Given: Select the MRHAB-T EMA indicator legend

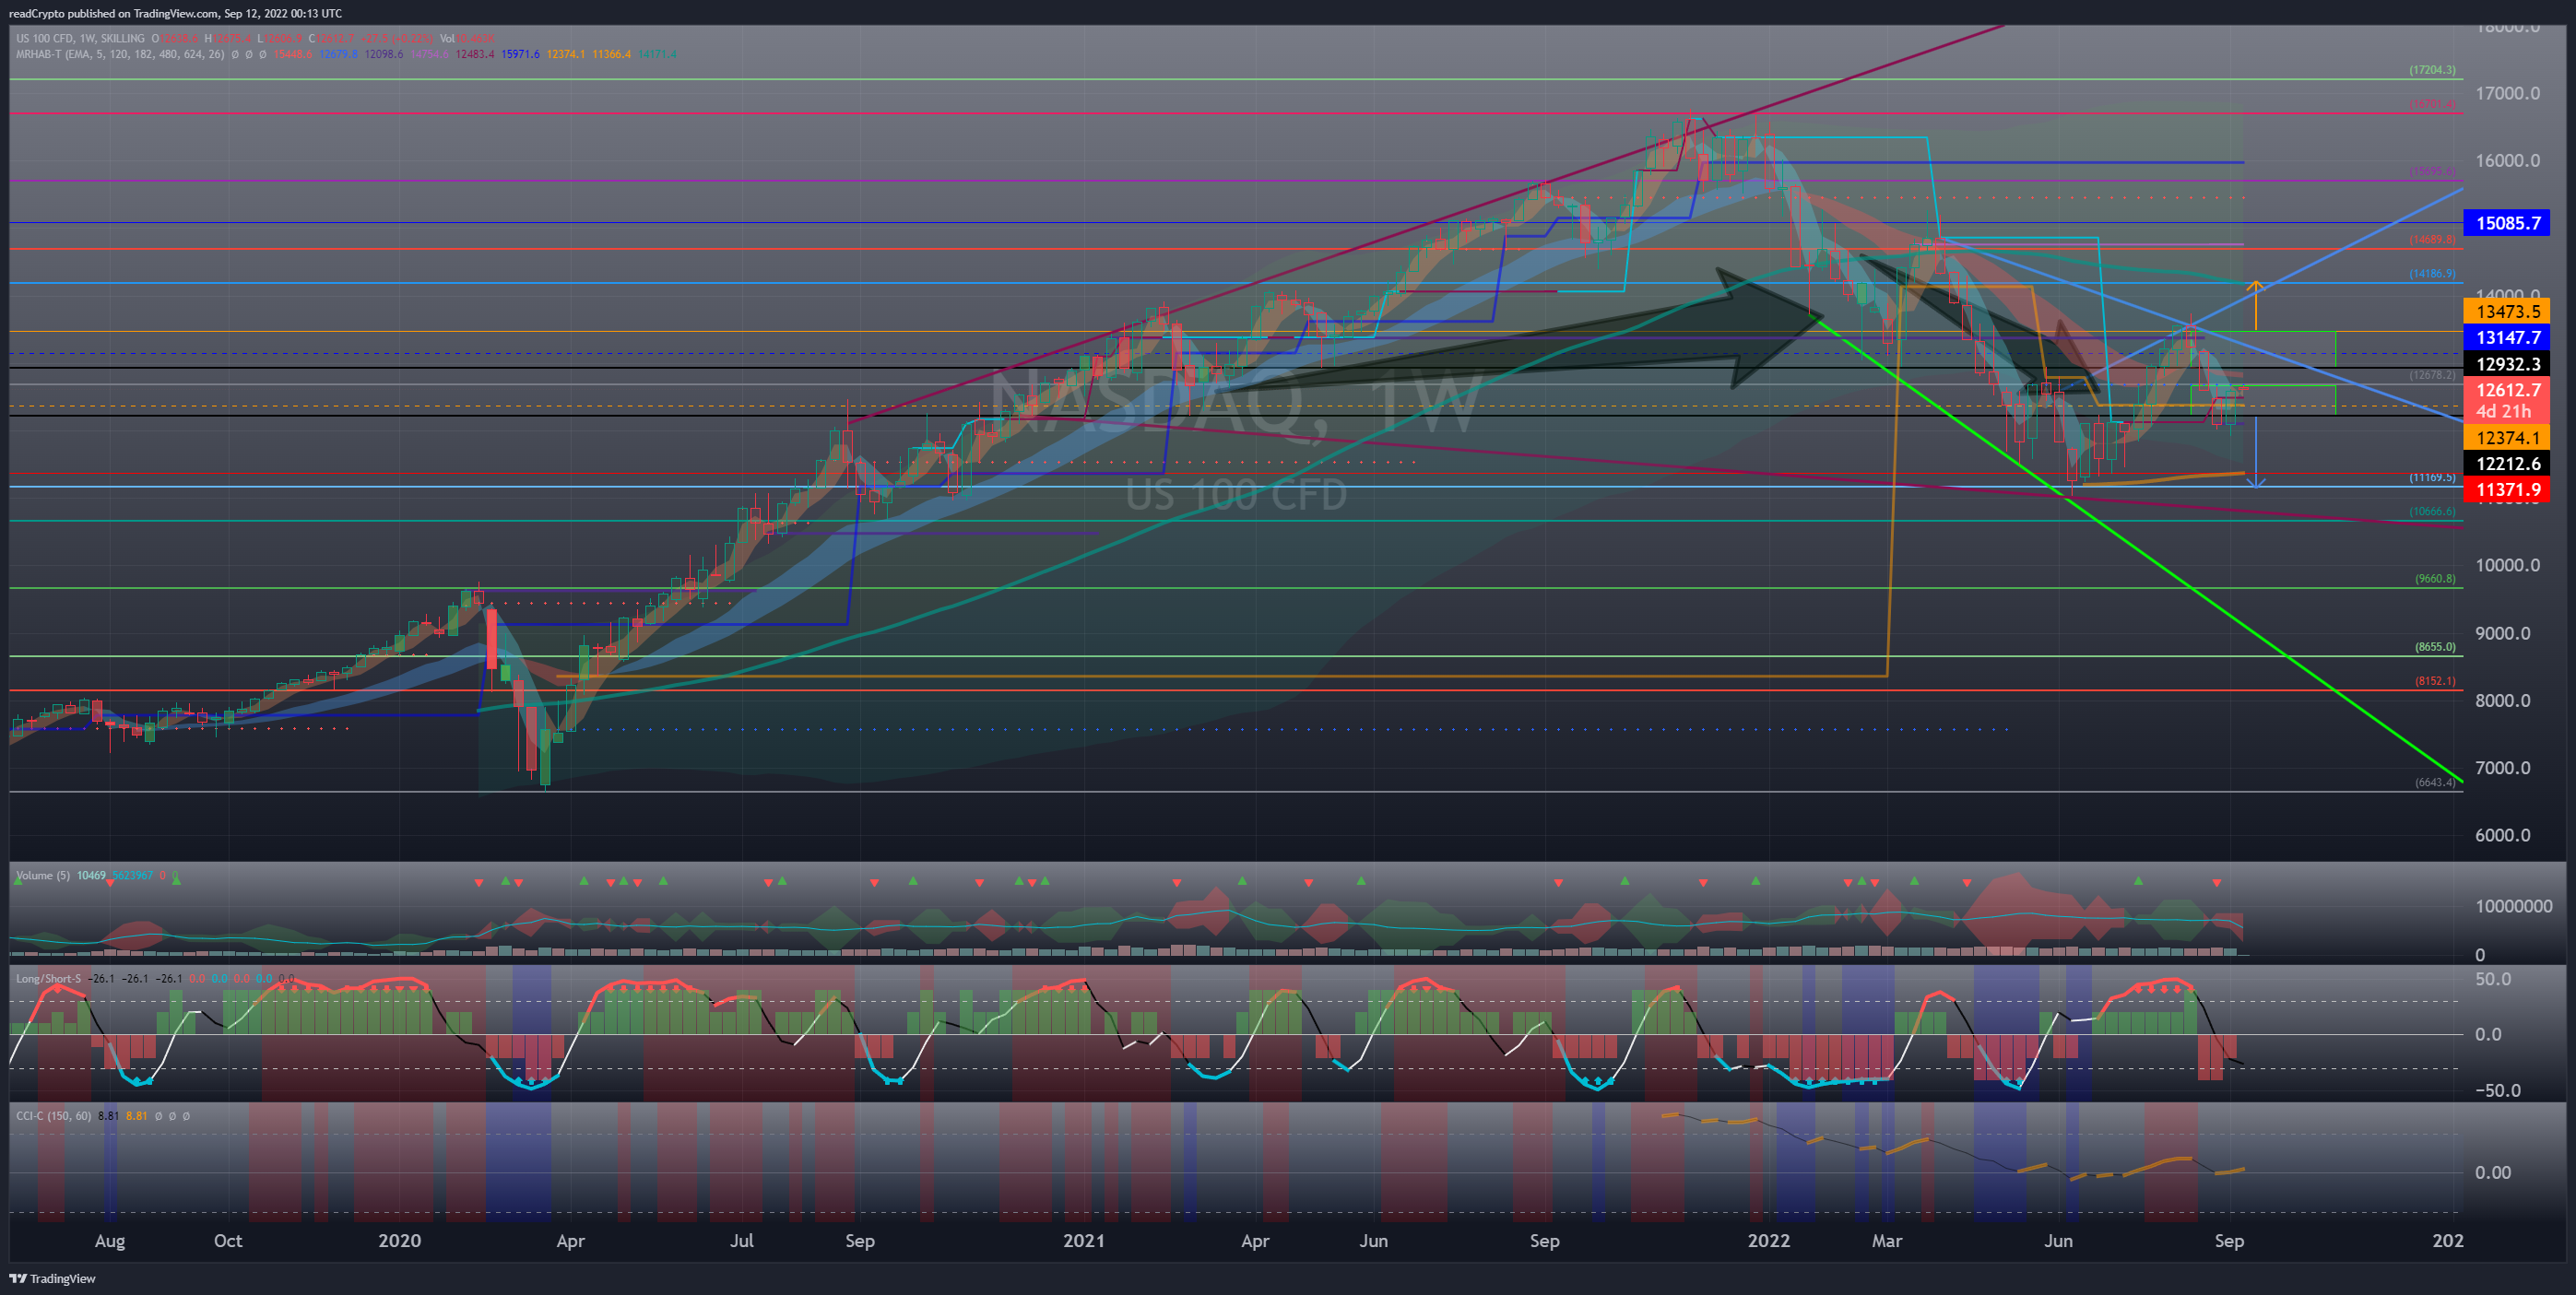Looking at the screenshot, I should [120, 54].
